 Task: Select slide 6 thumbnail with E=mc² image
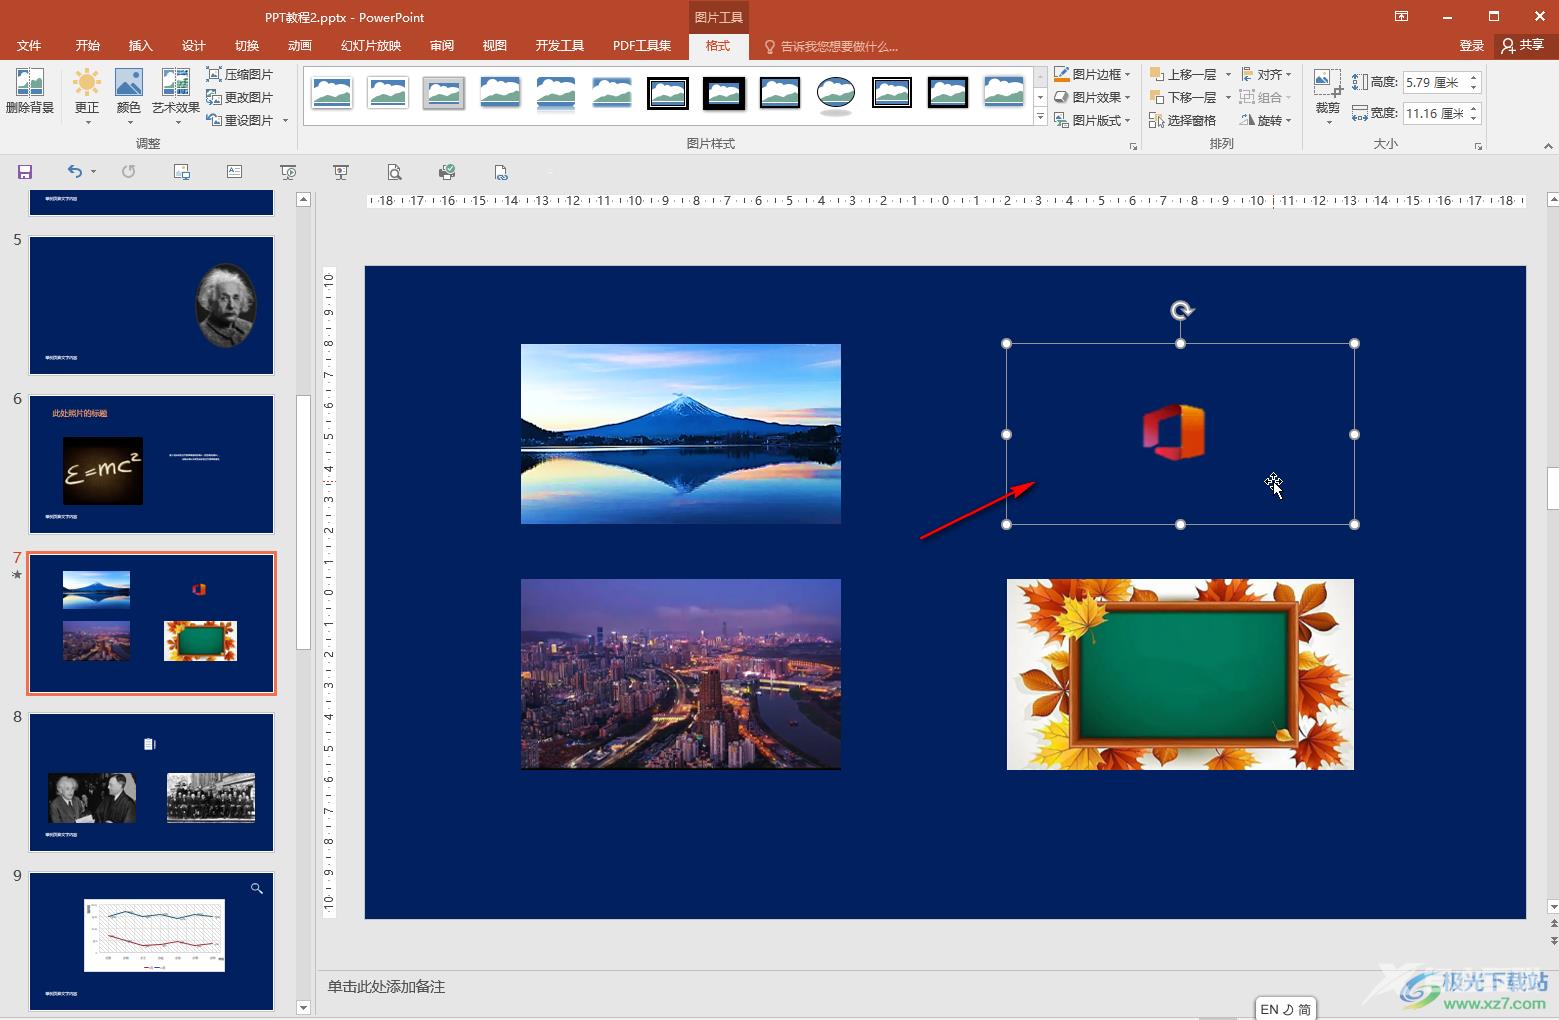click(x=151, y=464)
